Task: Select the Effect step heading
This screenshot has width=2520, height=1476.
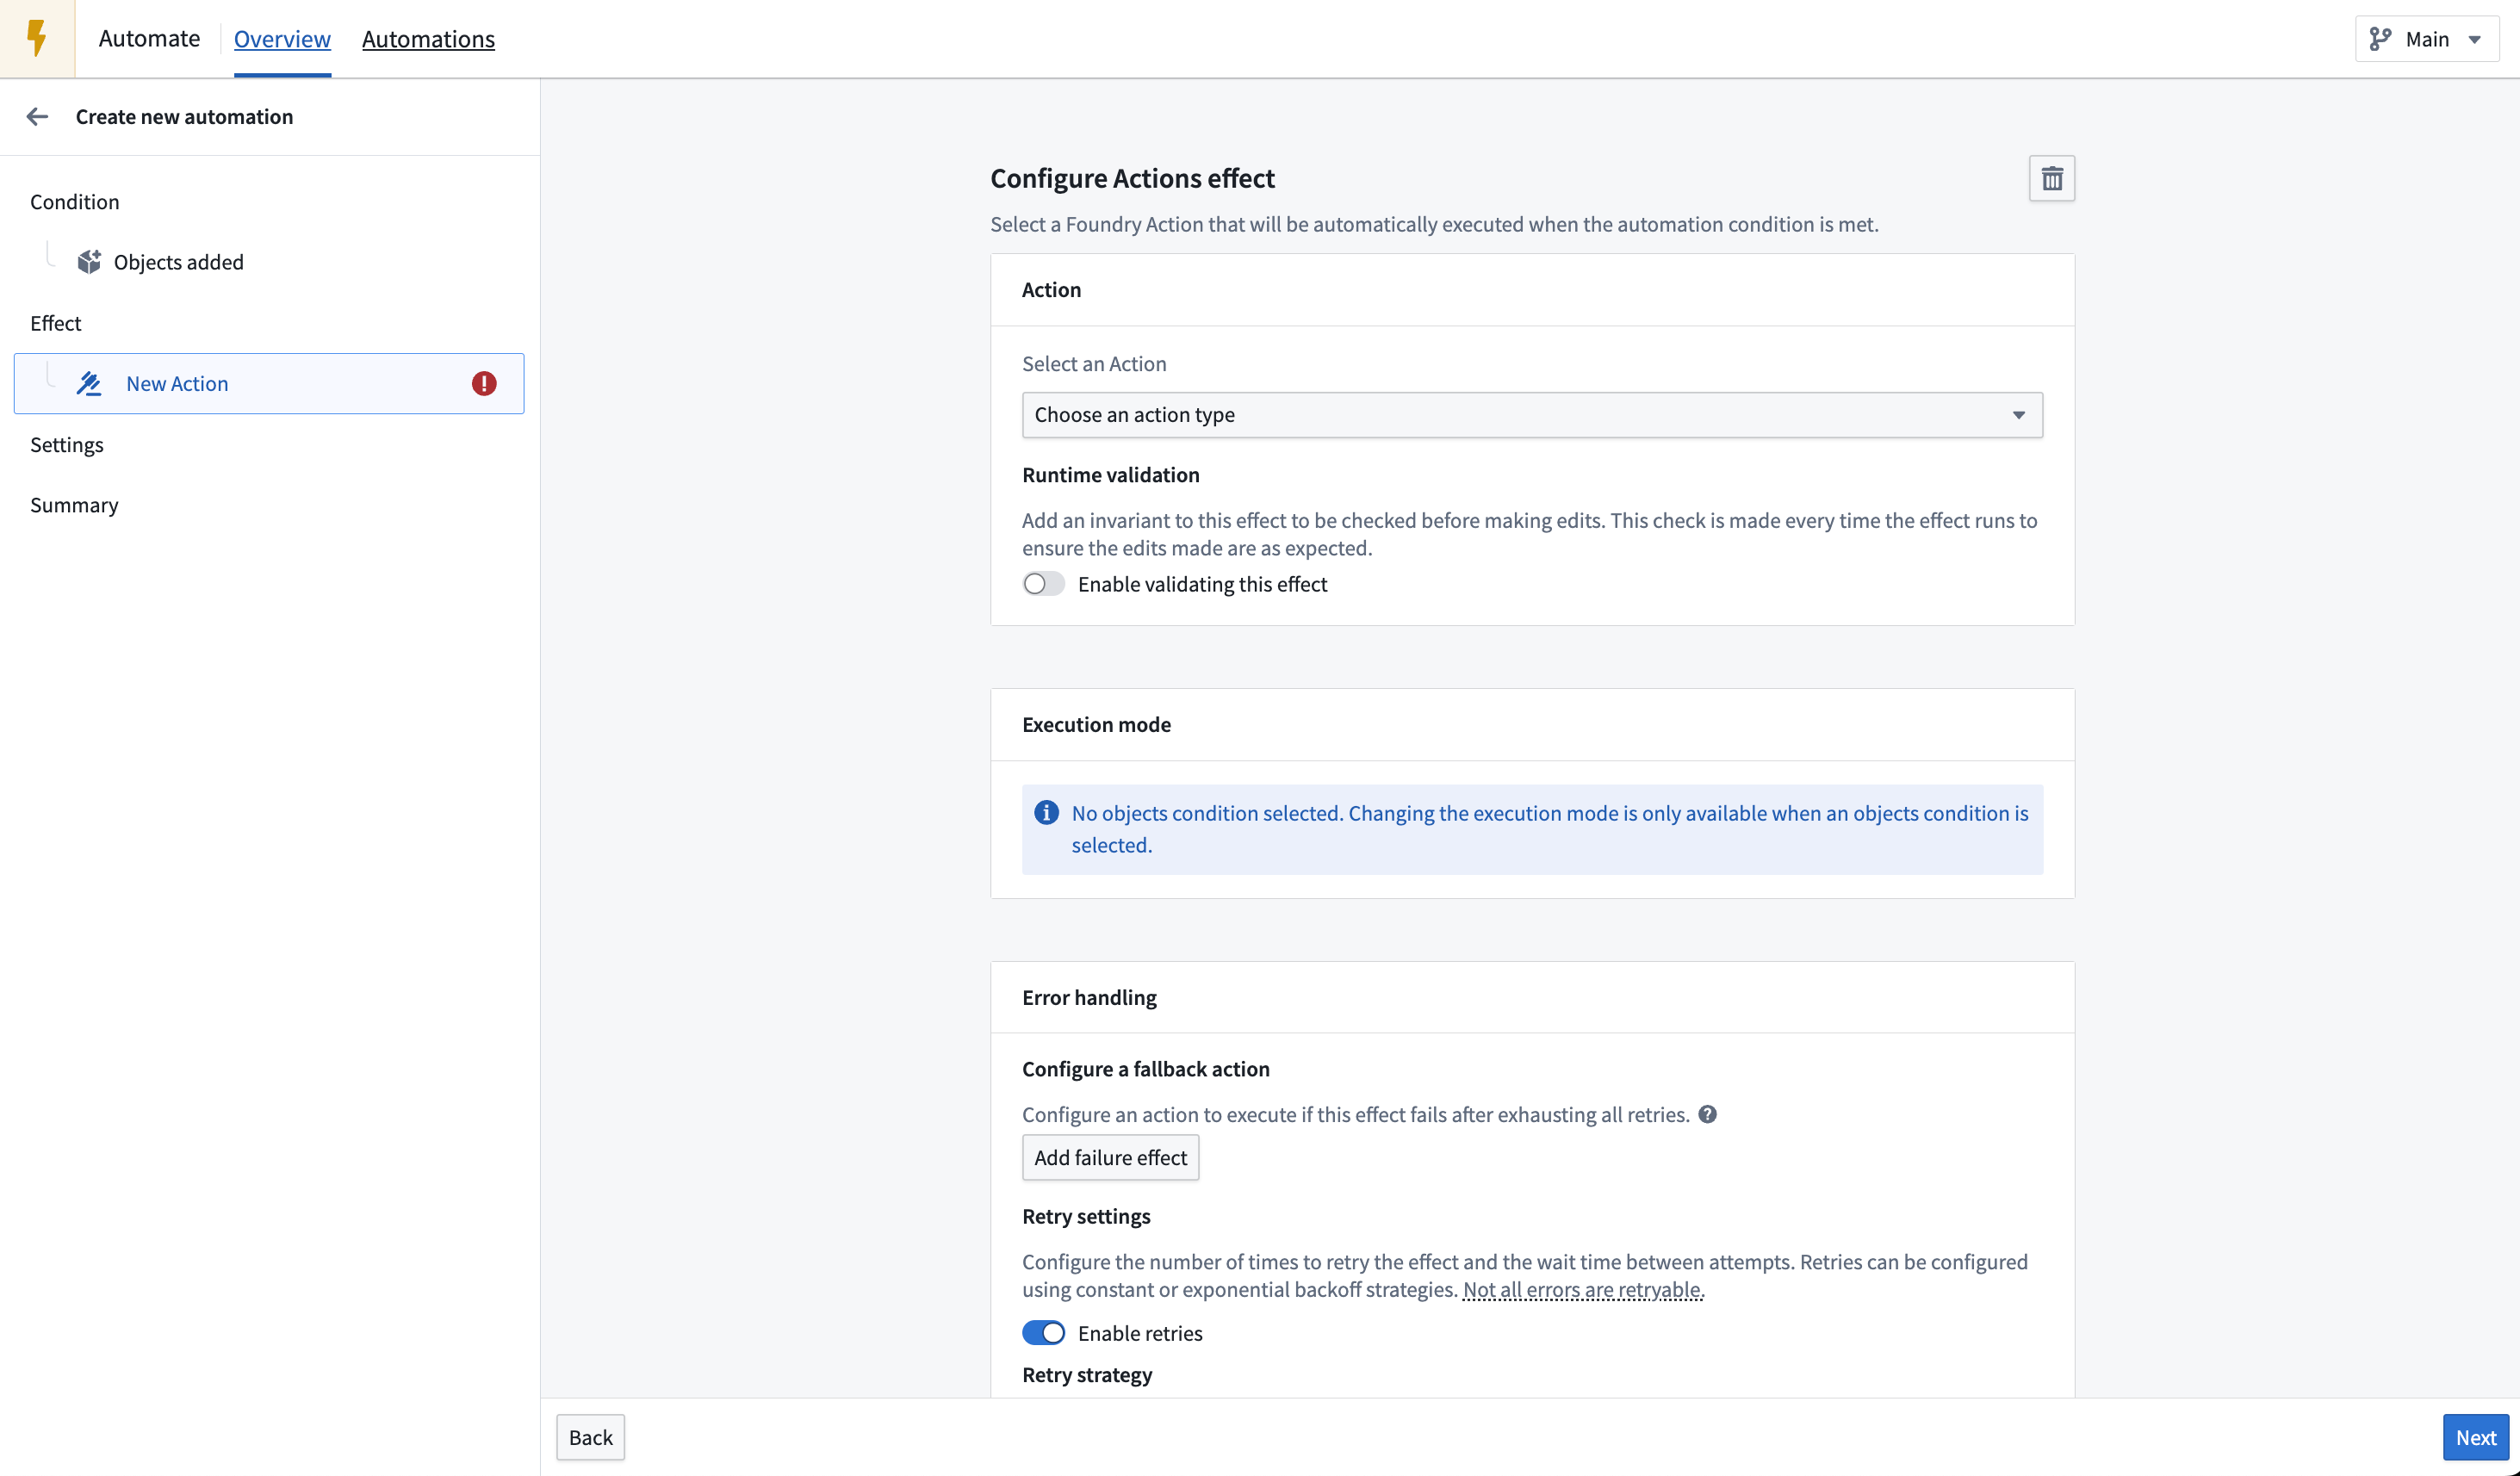Action: 56,323
